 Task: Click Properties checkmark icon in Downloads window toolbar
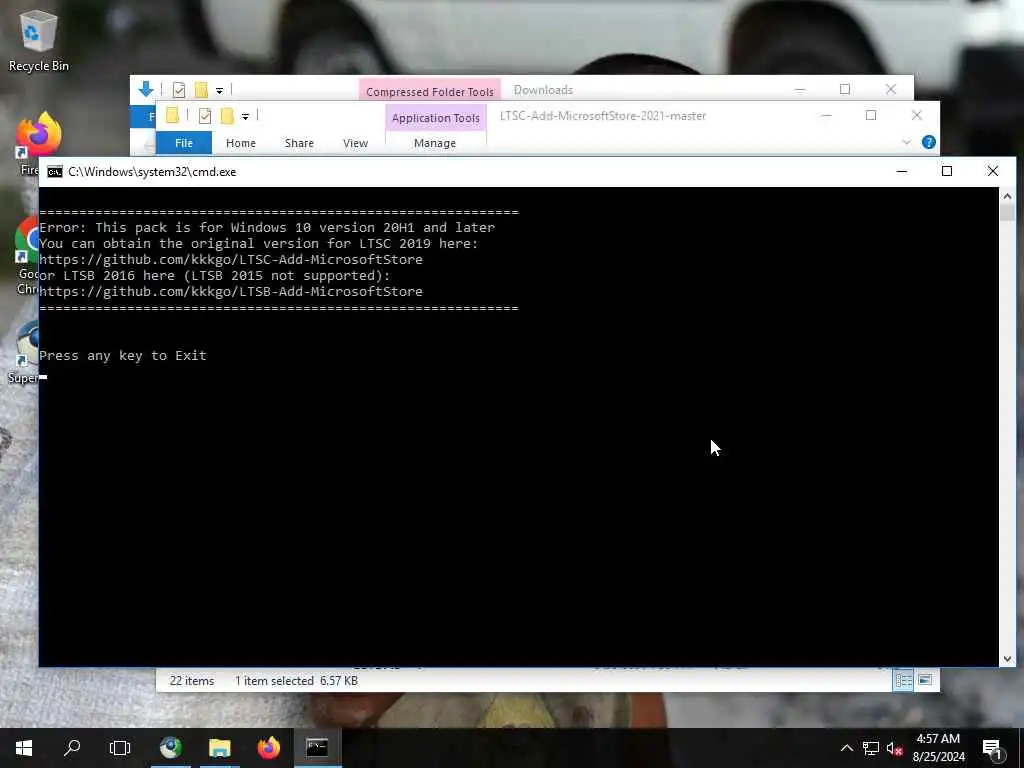click(178, 90)
